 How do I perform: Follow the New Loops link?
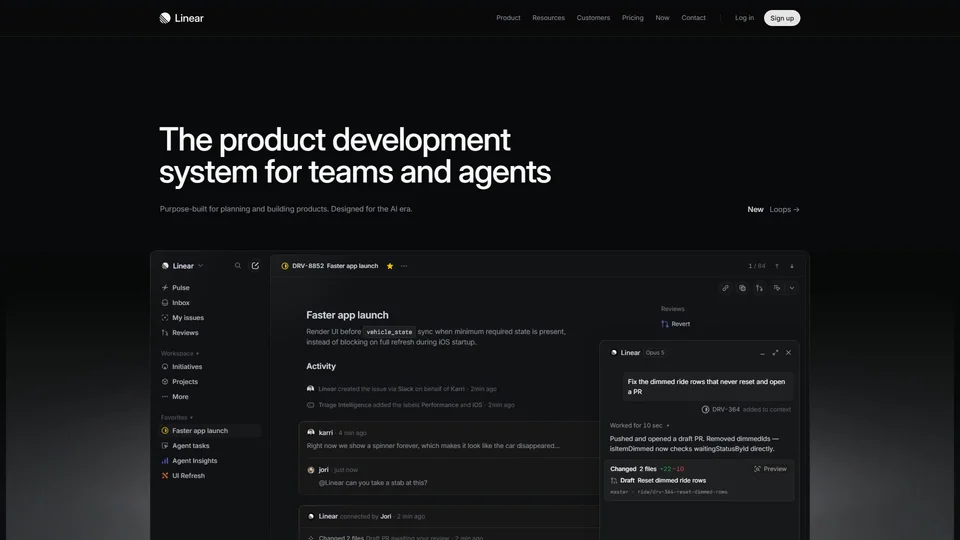coord(773,209)
